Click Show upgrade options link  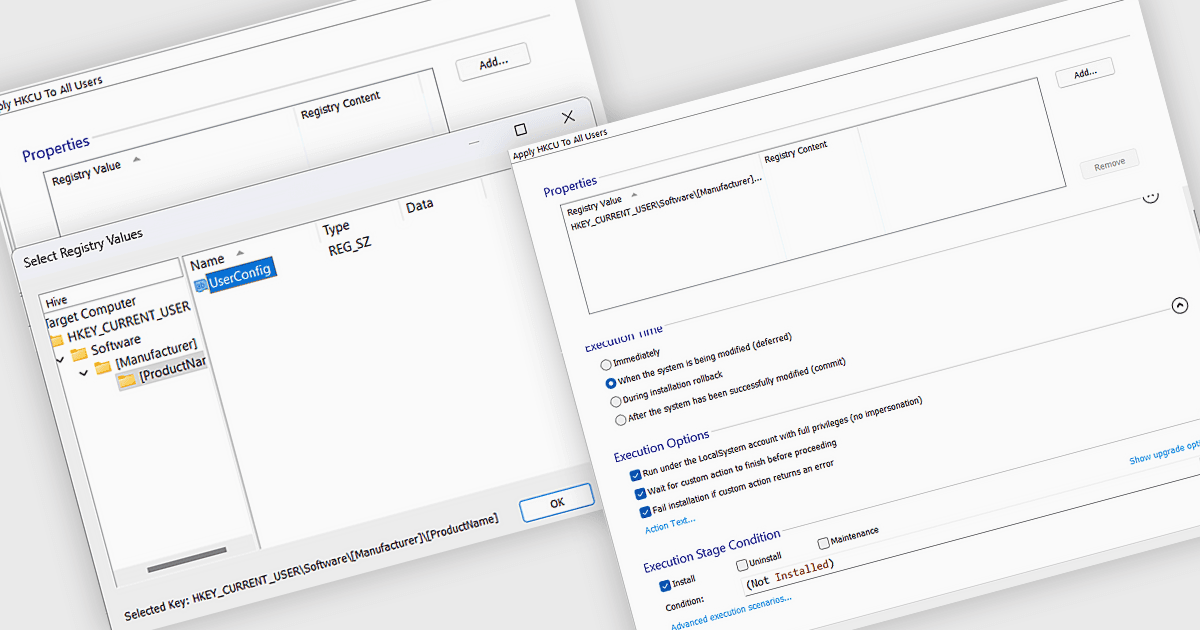pyautogui.click(x=1164, y=453)
